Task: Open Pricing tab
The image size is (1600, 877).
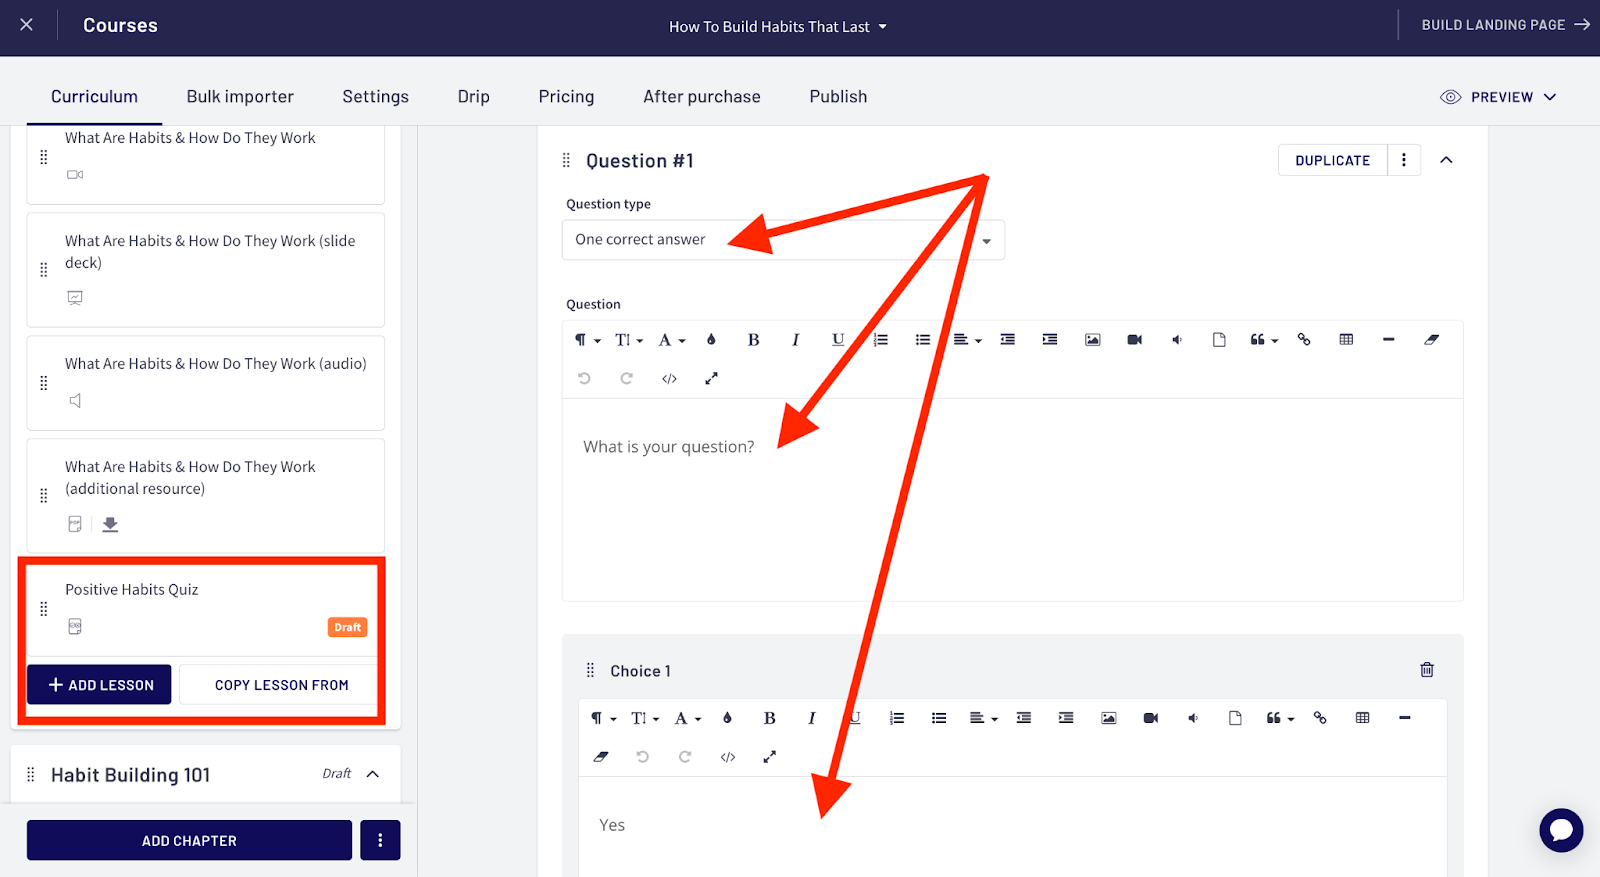Action: click(566, 97)
